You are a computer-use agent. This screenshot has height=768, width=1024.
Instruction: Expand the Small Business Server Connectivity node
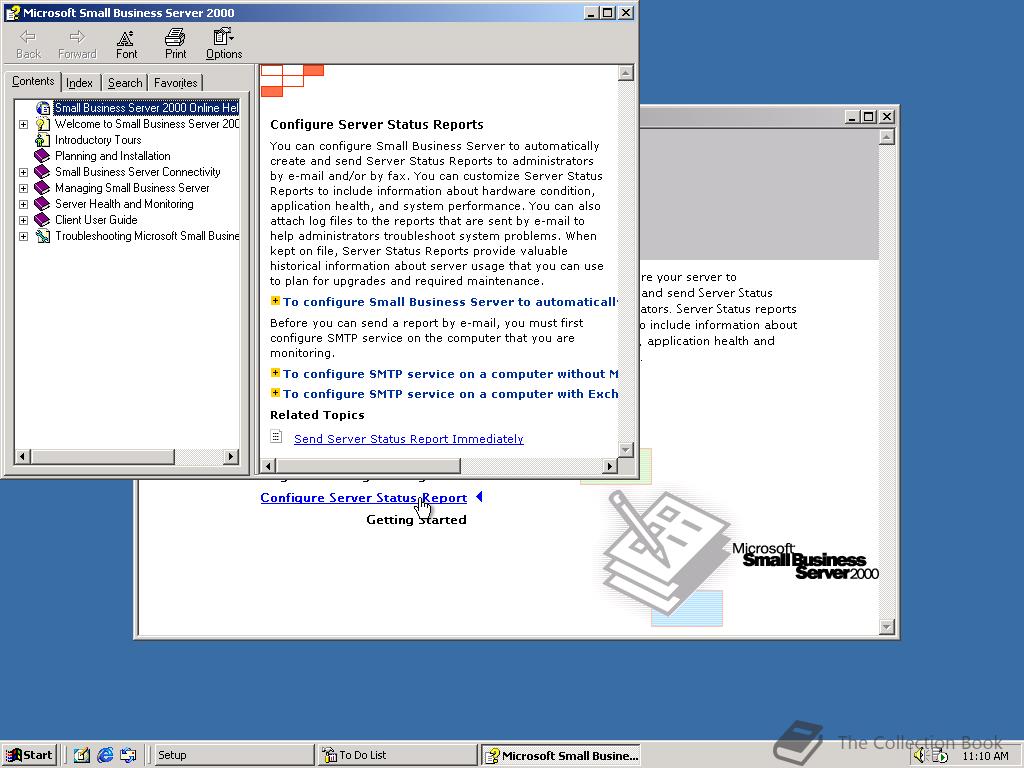tap(24, 172)
